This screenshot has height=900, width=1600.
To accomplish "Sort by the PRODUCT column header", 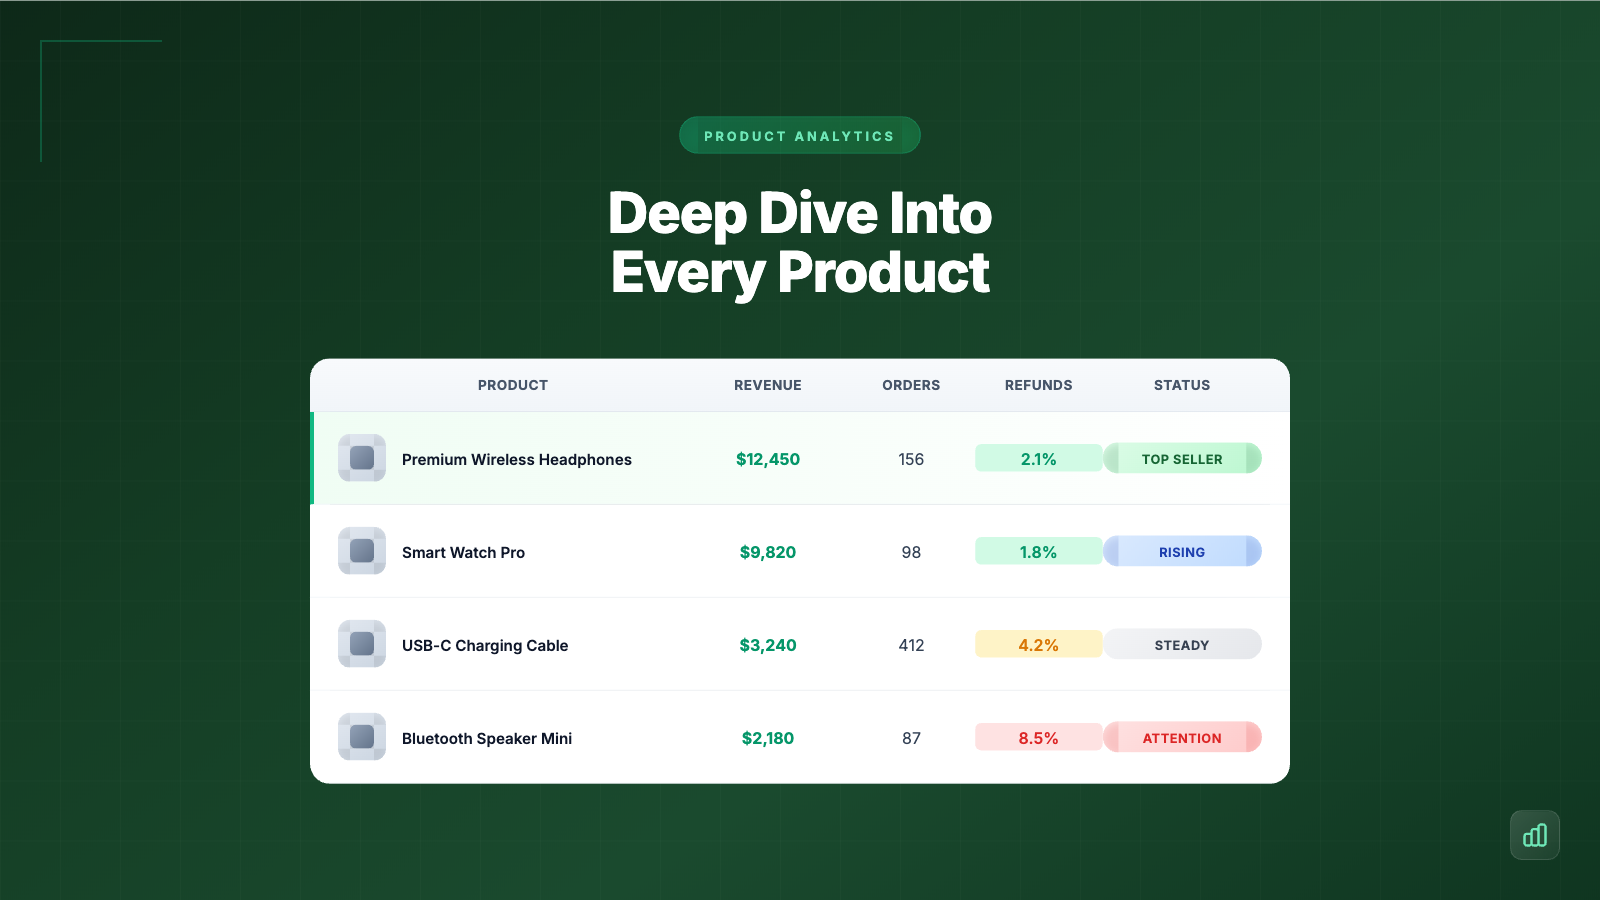I will tap(513, 385).
